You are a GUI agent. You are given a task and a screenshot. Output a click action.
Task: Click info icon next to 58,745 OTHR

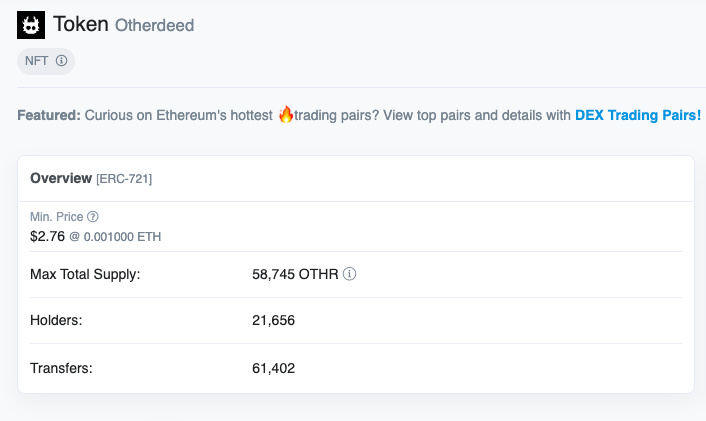click(349, 274)
